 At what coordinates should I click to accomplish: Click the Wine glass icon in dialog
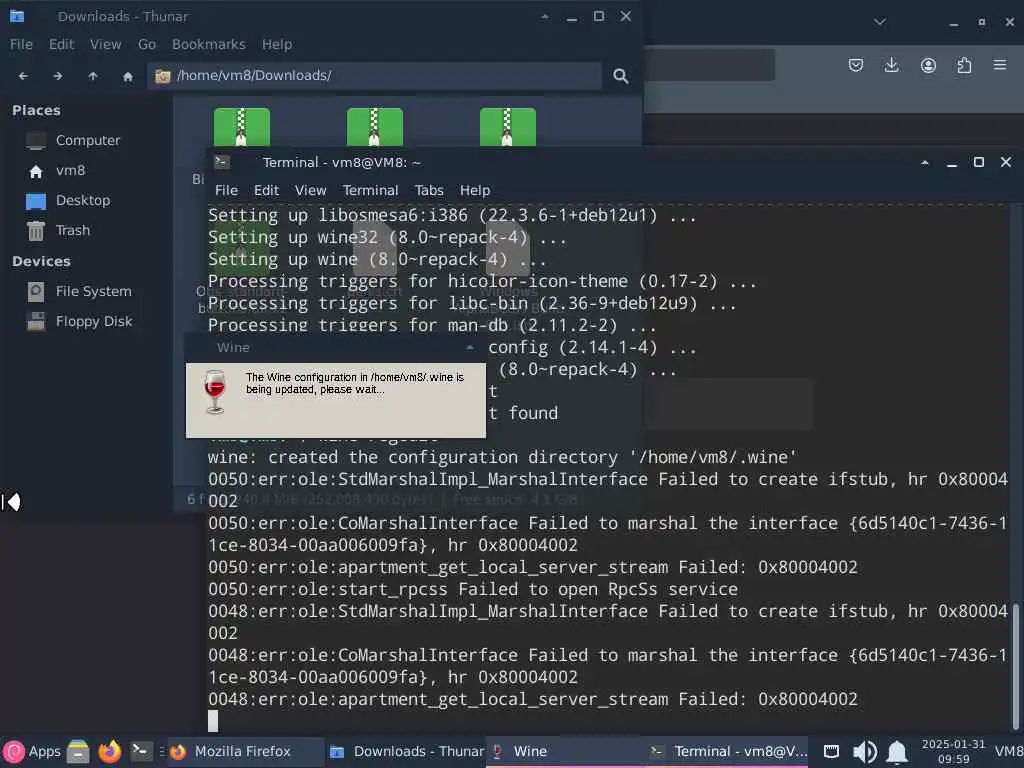[214, 391]
